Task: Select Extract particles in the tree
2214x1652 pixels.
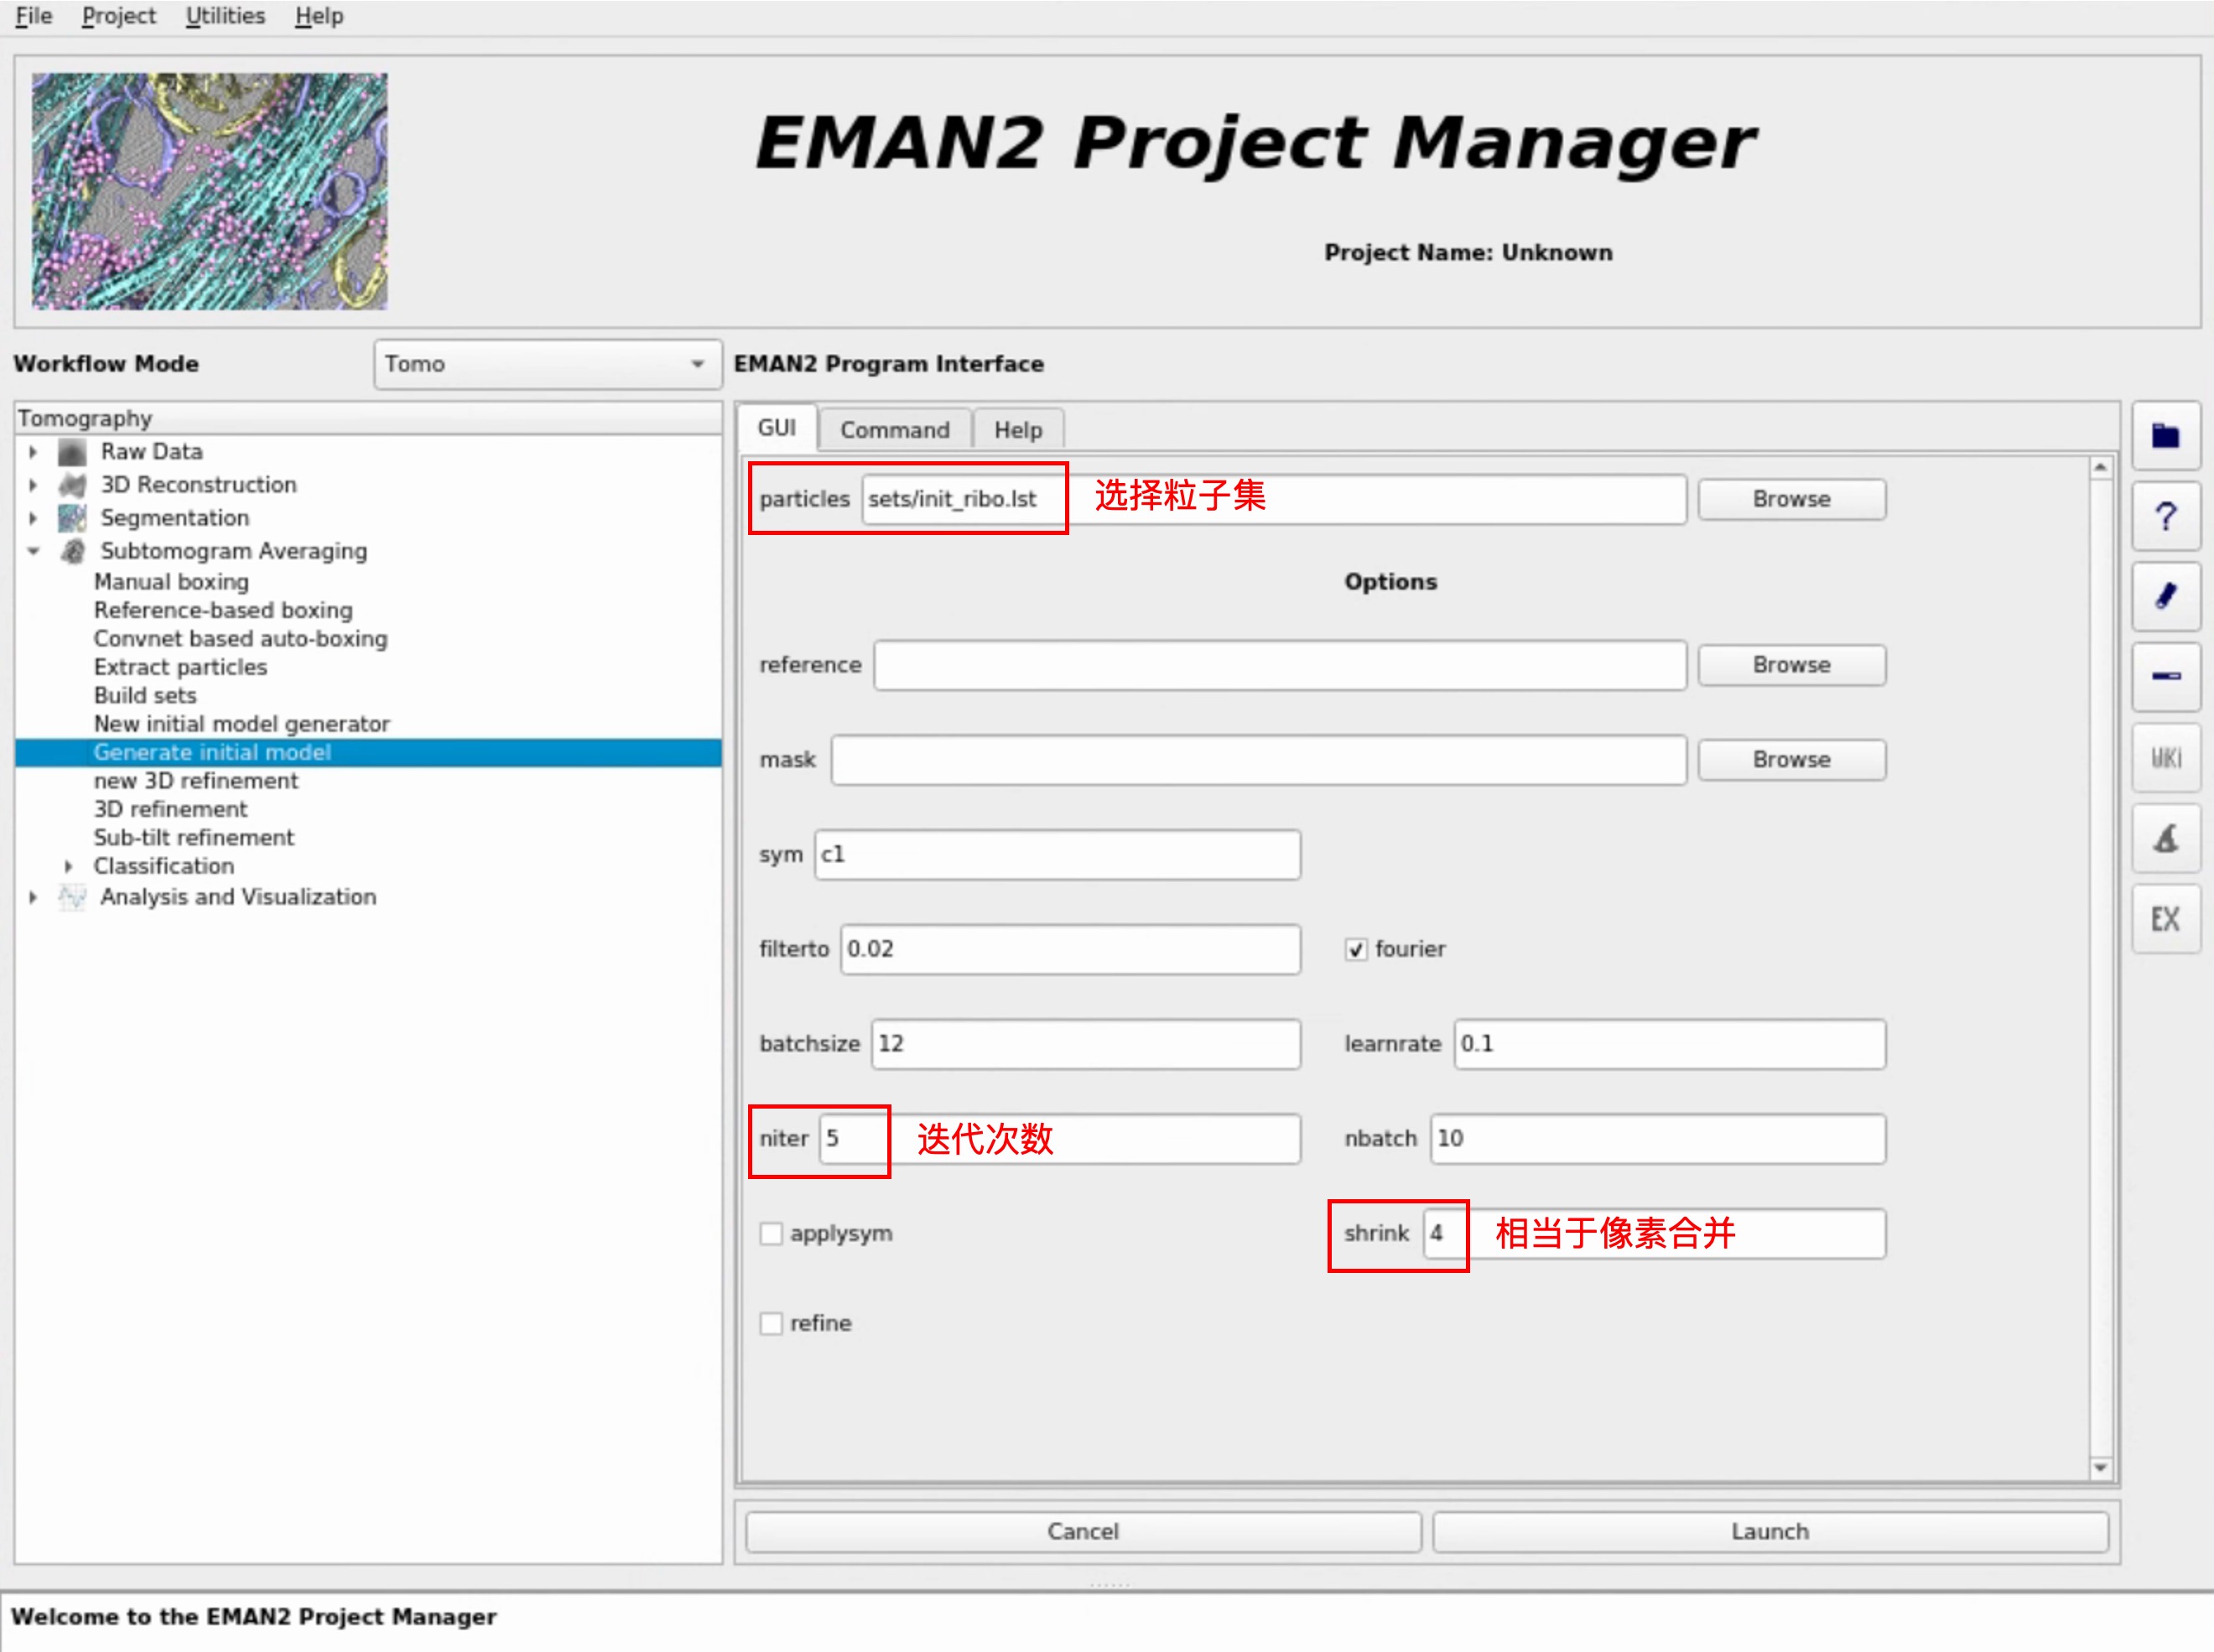Action: 180,667
